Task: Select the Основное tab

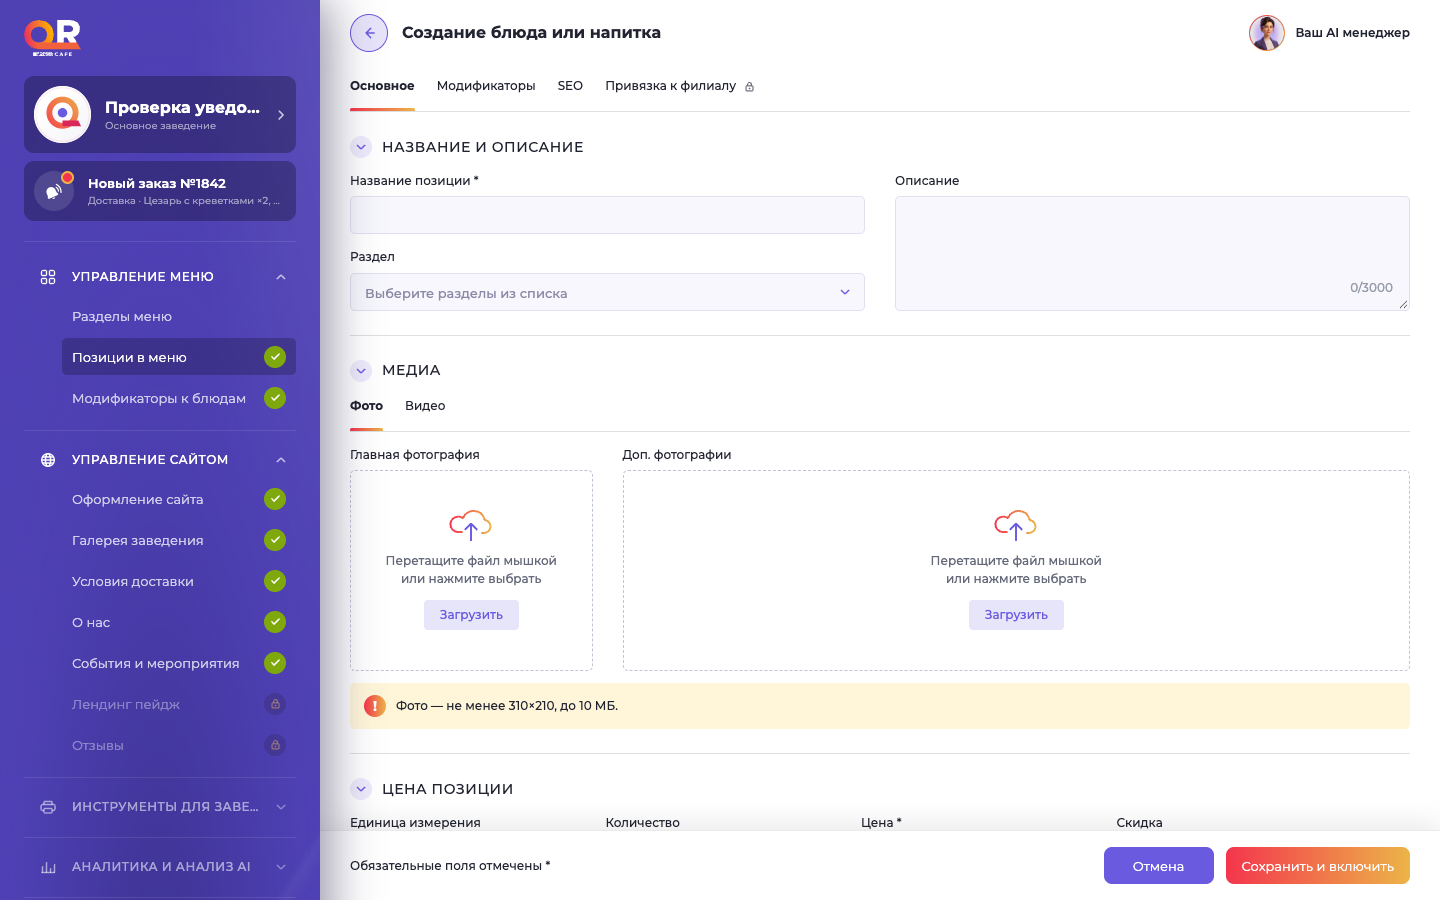Action: coord(382,86)
